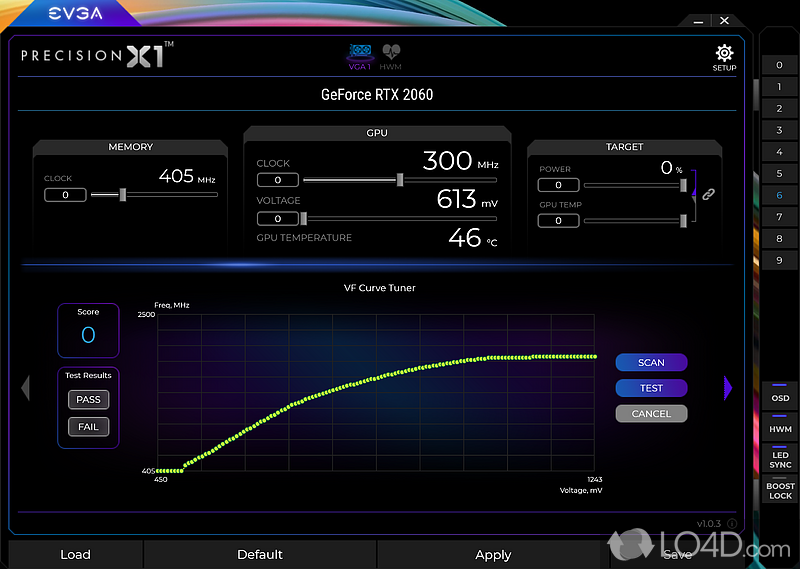The height and width of the screenshot is (569, 800).
Task: Open the SETUP gear icon
Action: (724, 57)
